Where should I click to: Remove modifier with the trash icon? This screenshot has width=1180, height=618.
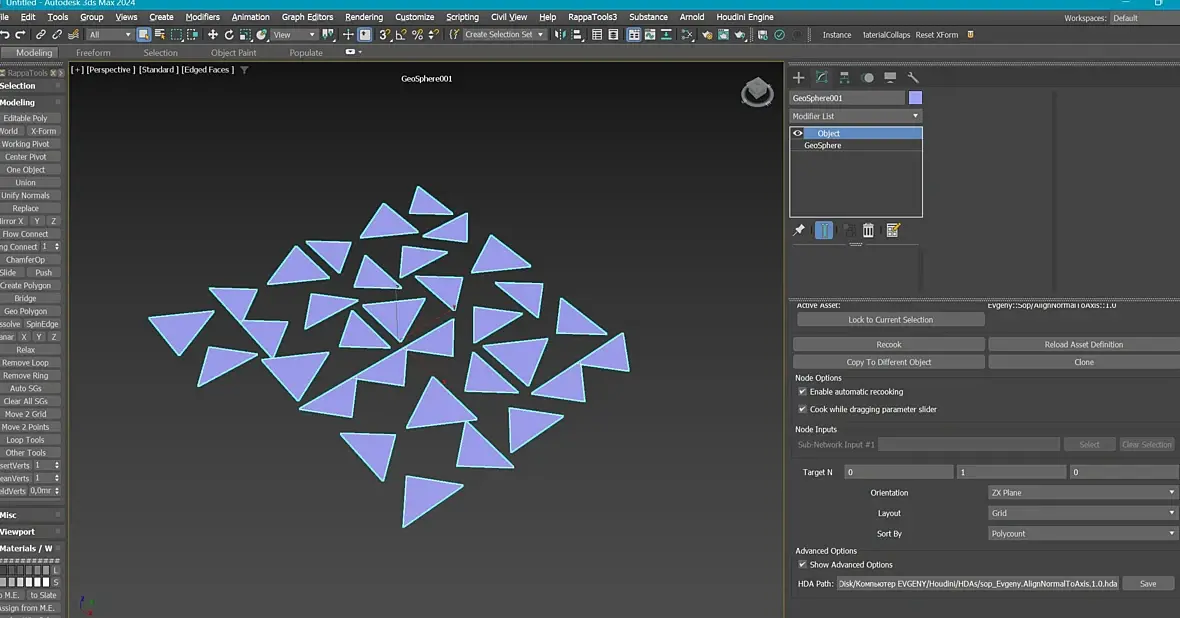[868, 231]
